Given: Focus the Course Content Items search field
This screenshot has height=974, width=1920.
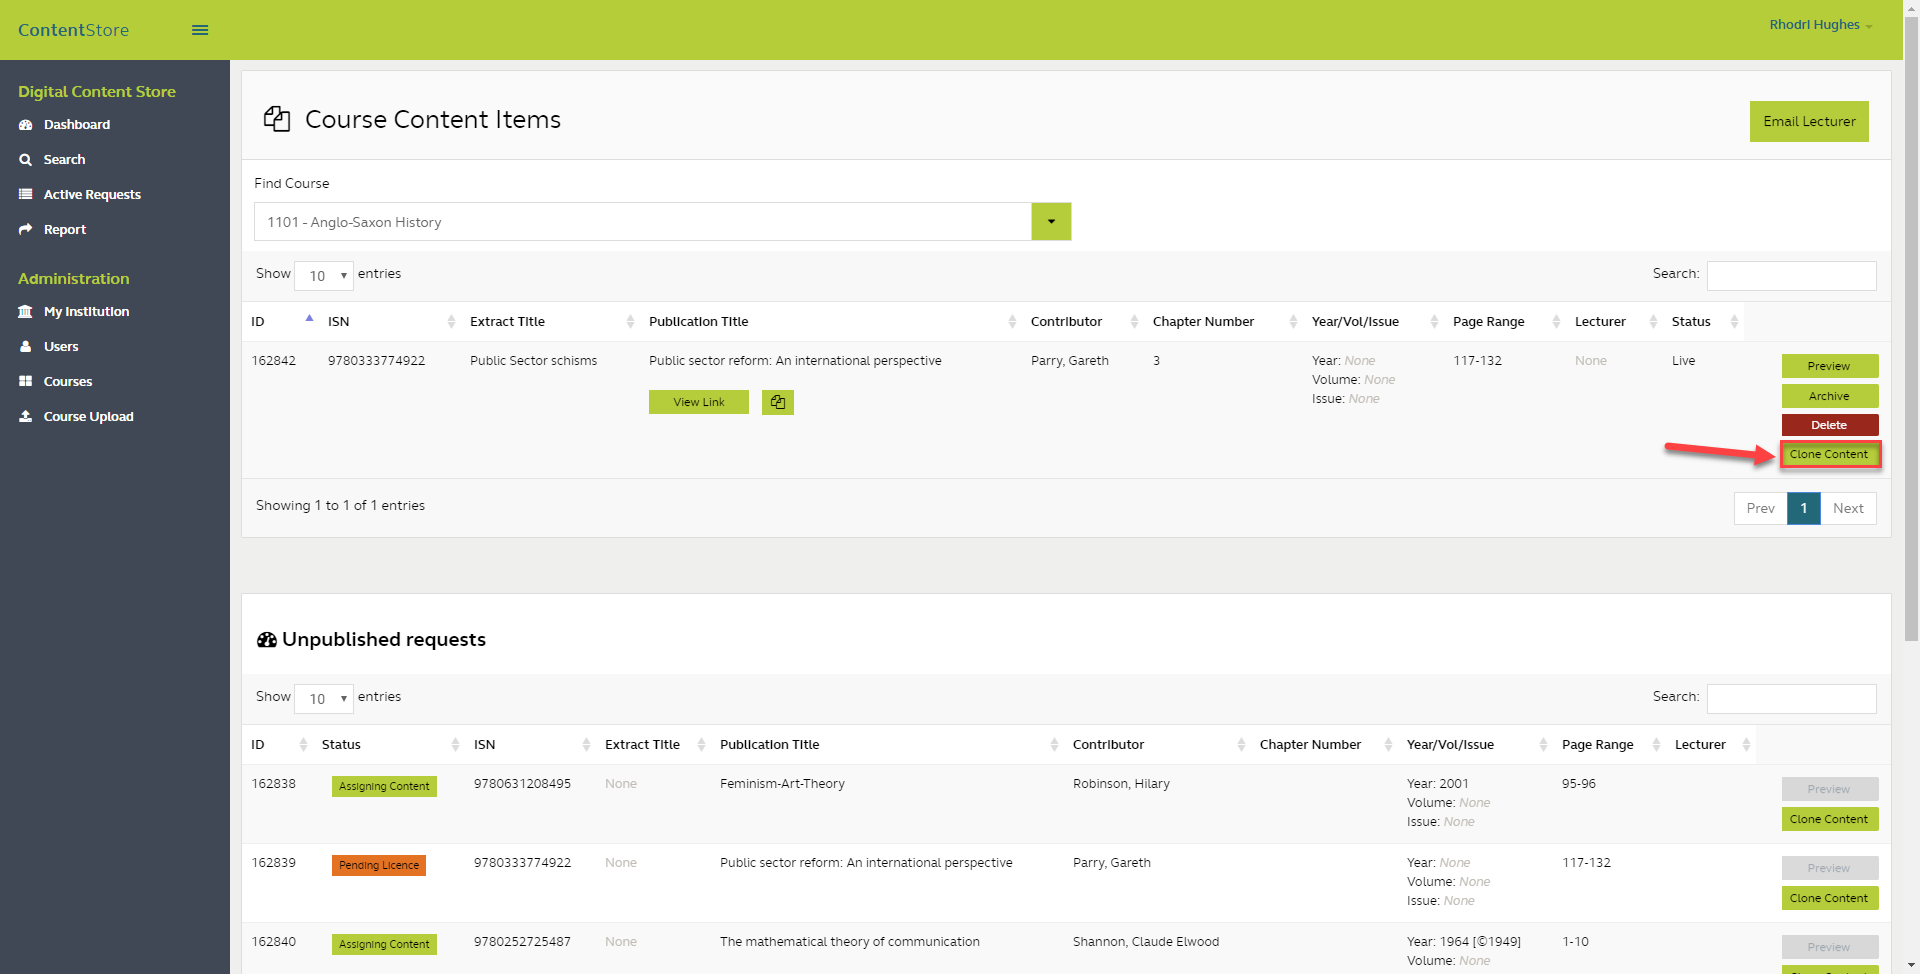Looking at the screenshot, I should (x=1791, y=276).
